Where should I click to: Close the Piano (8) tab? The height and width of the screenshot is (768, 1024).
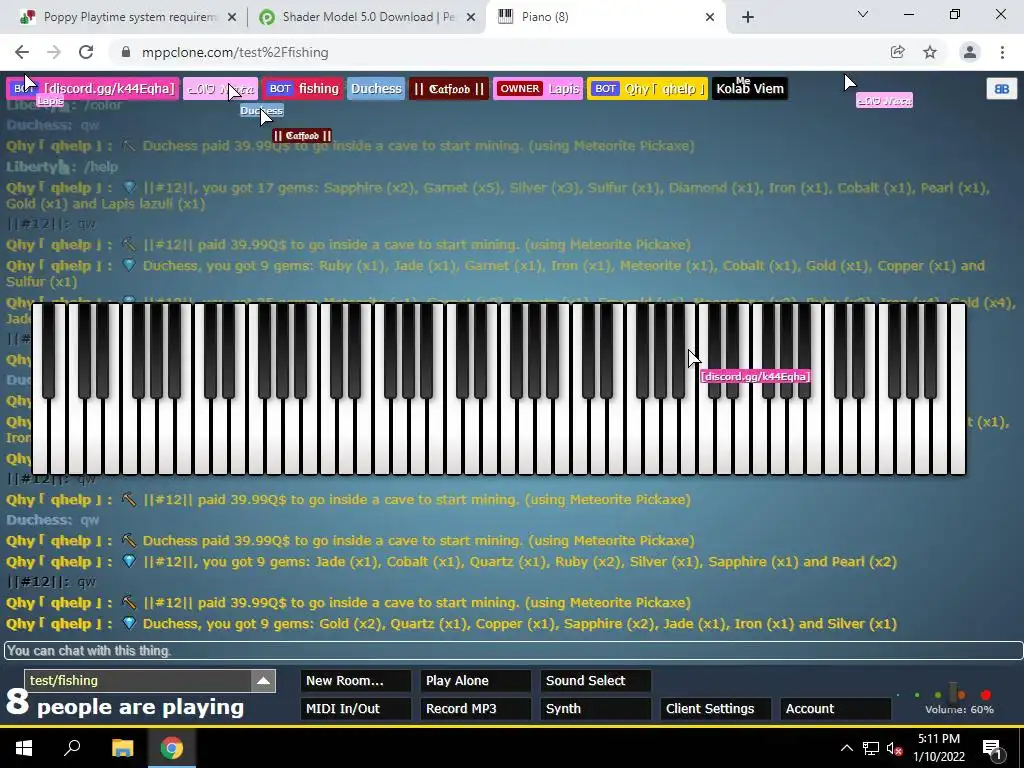click(710, 18)
